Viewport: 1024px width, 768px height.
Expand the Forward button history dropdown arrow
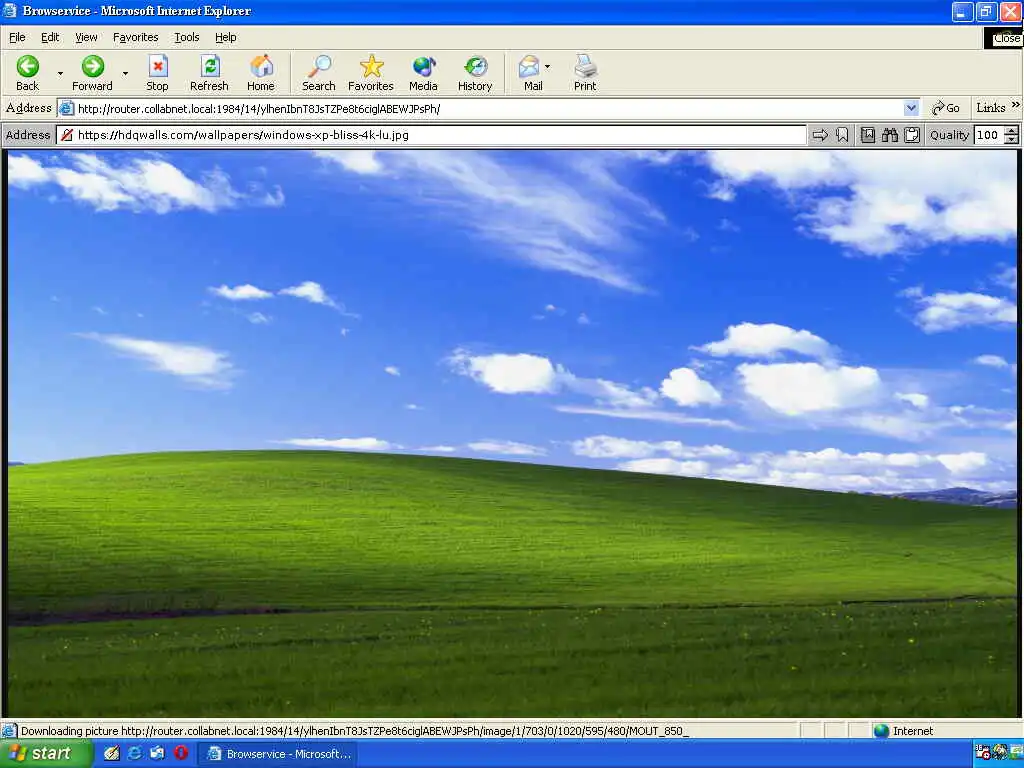point(125,73)
